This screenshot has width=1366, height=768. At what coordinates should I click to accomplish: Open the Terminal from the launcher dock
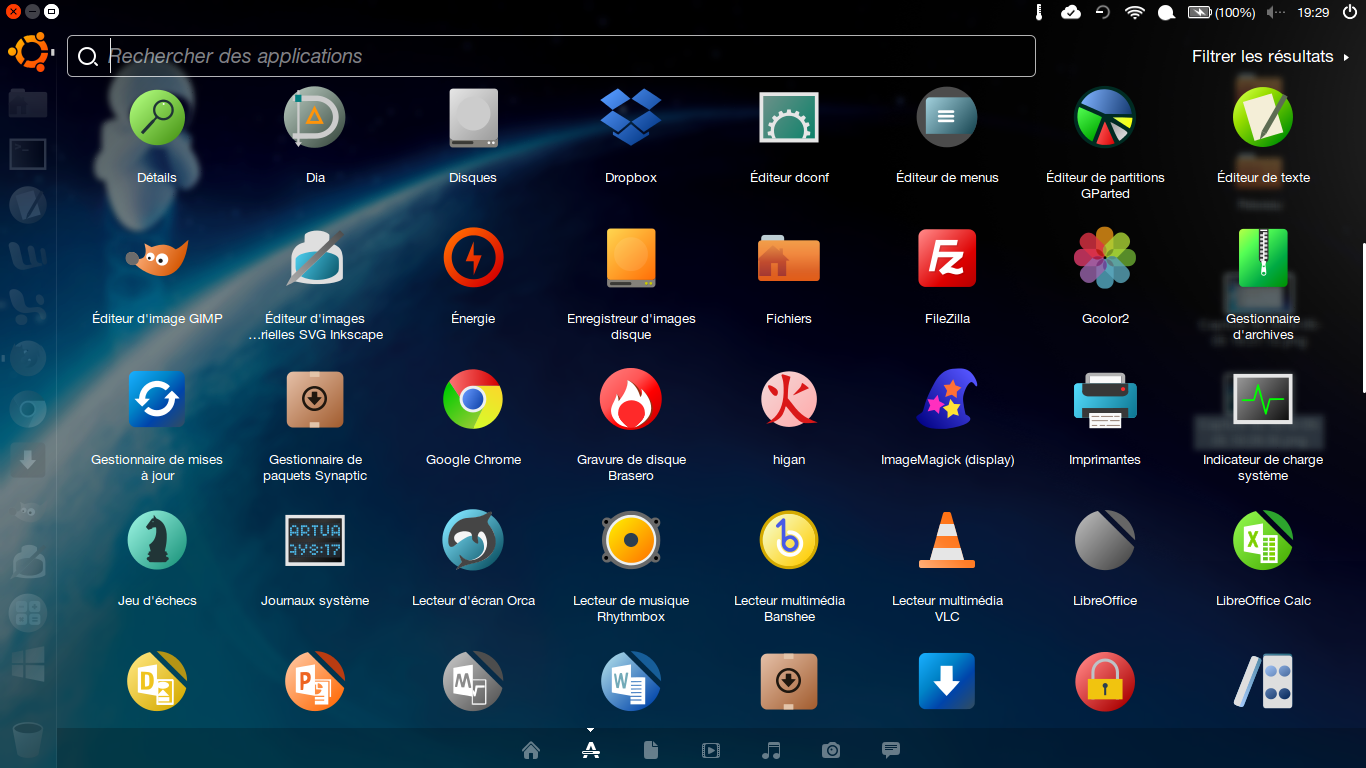tap(27, 154)
